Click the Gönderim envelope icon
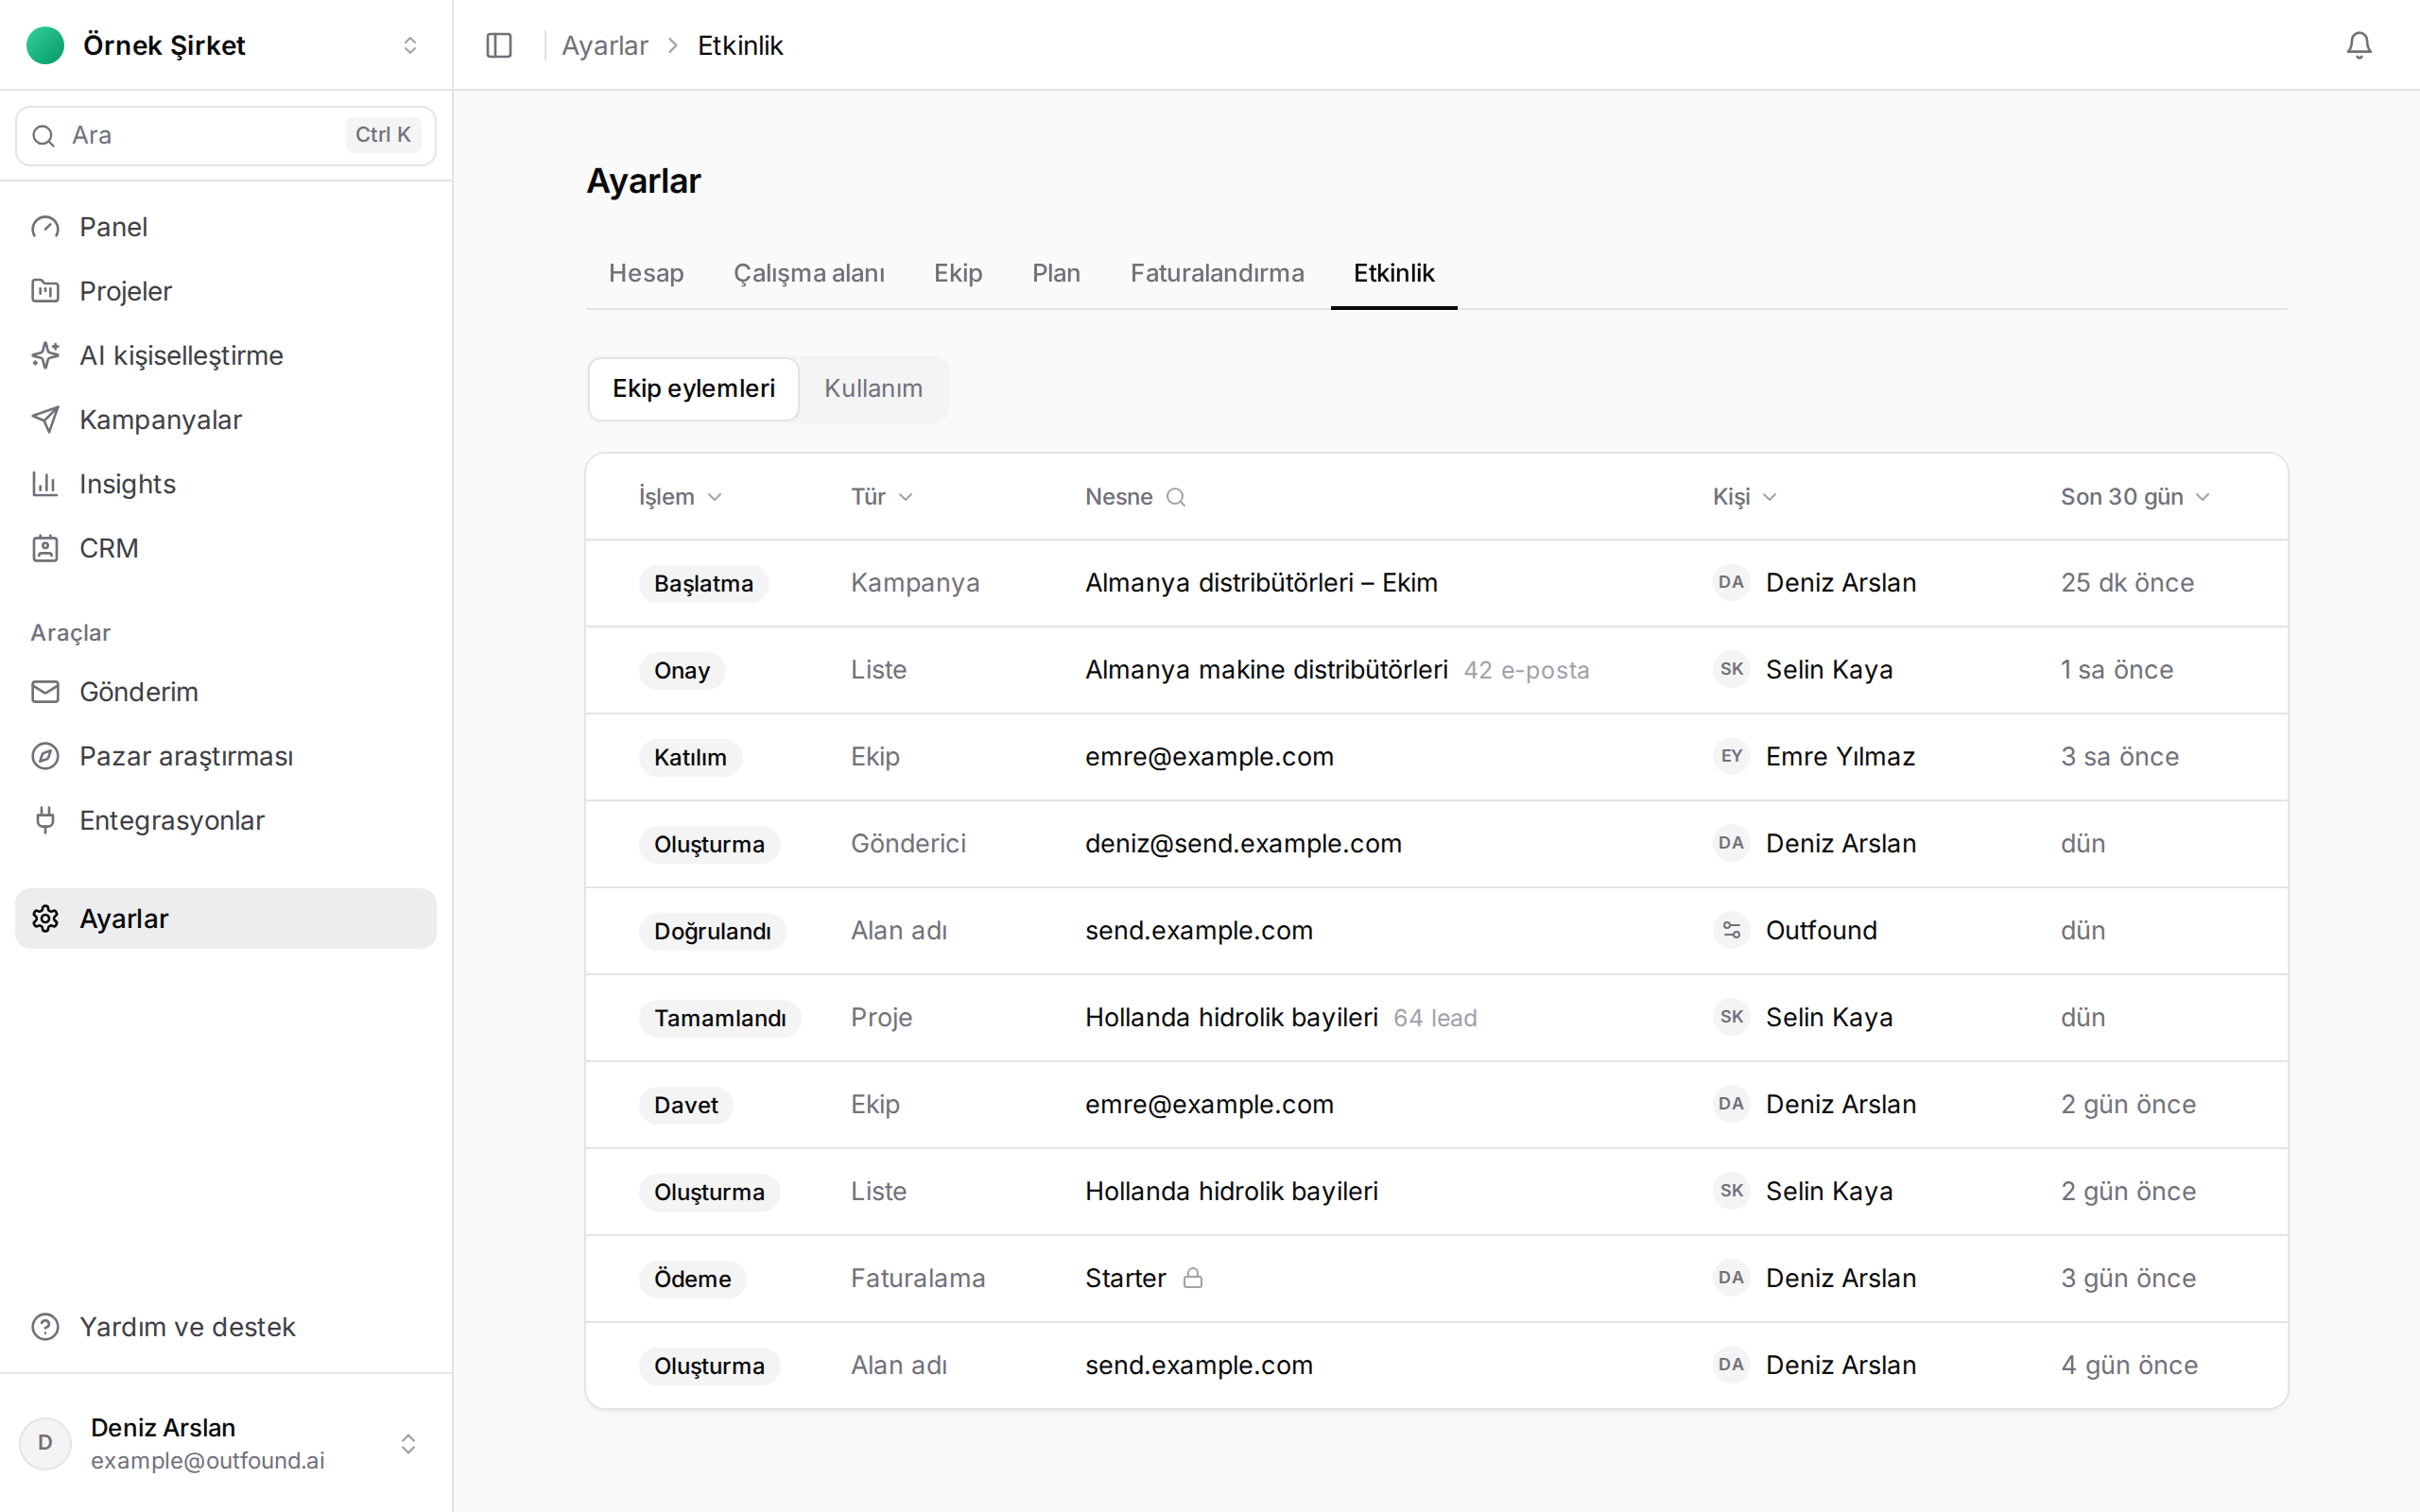 click(45, 692)
